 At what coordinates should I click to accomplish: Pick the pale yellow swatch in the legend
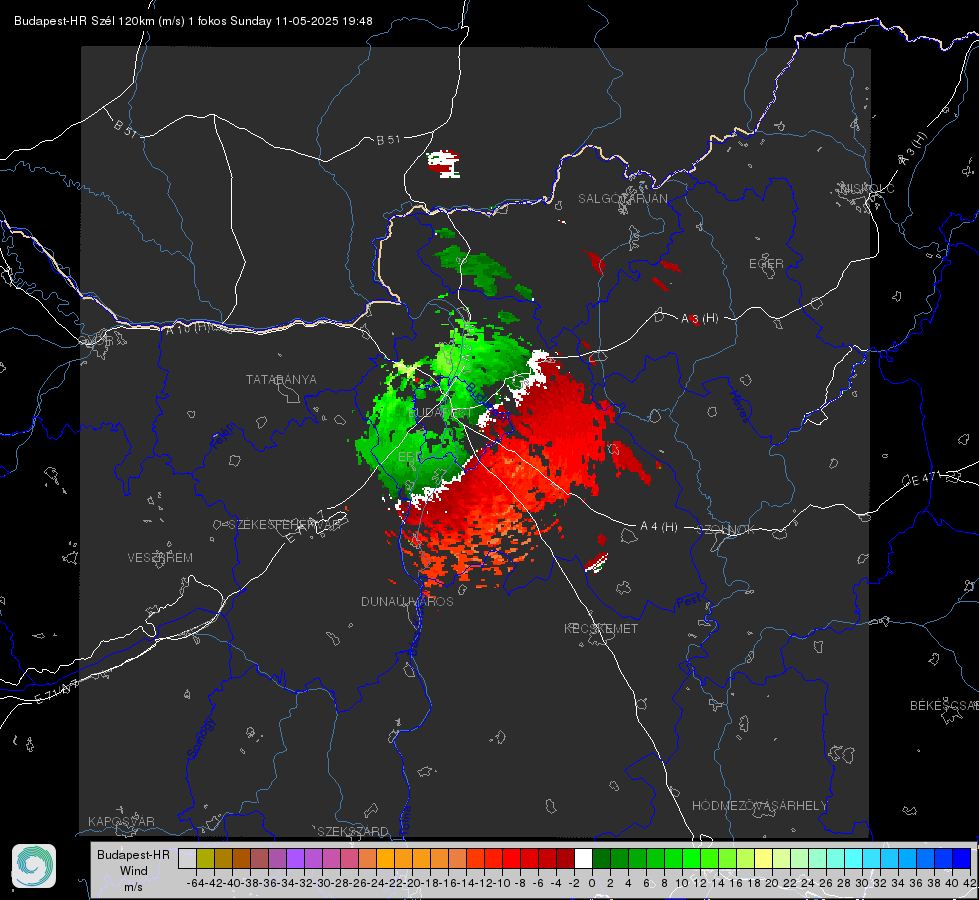763,858
